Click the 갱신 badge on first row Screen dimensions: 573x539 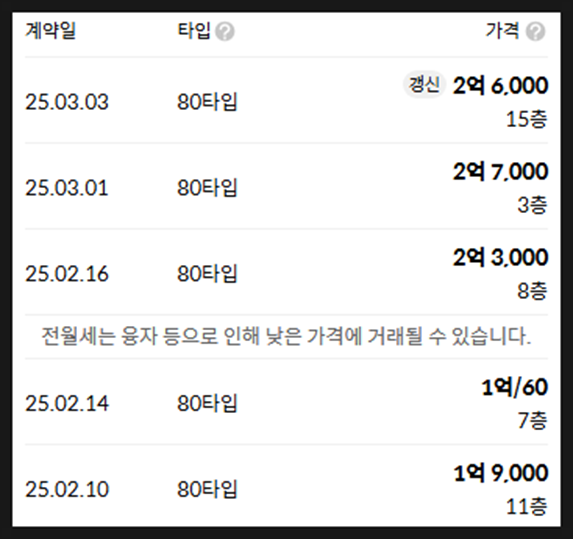coord(424,85)
